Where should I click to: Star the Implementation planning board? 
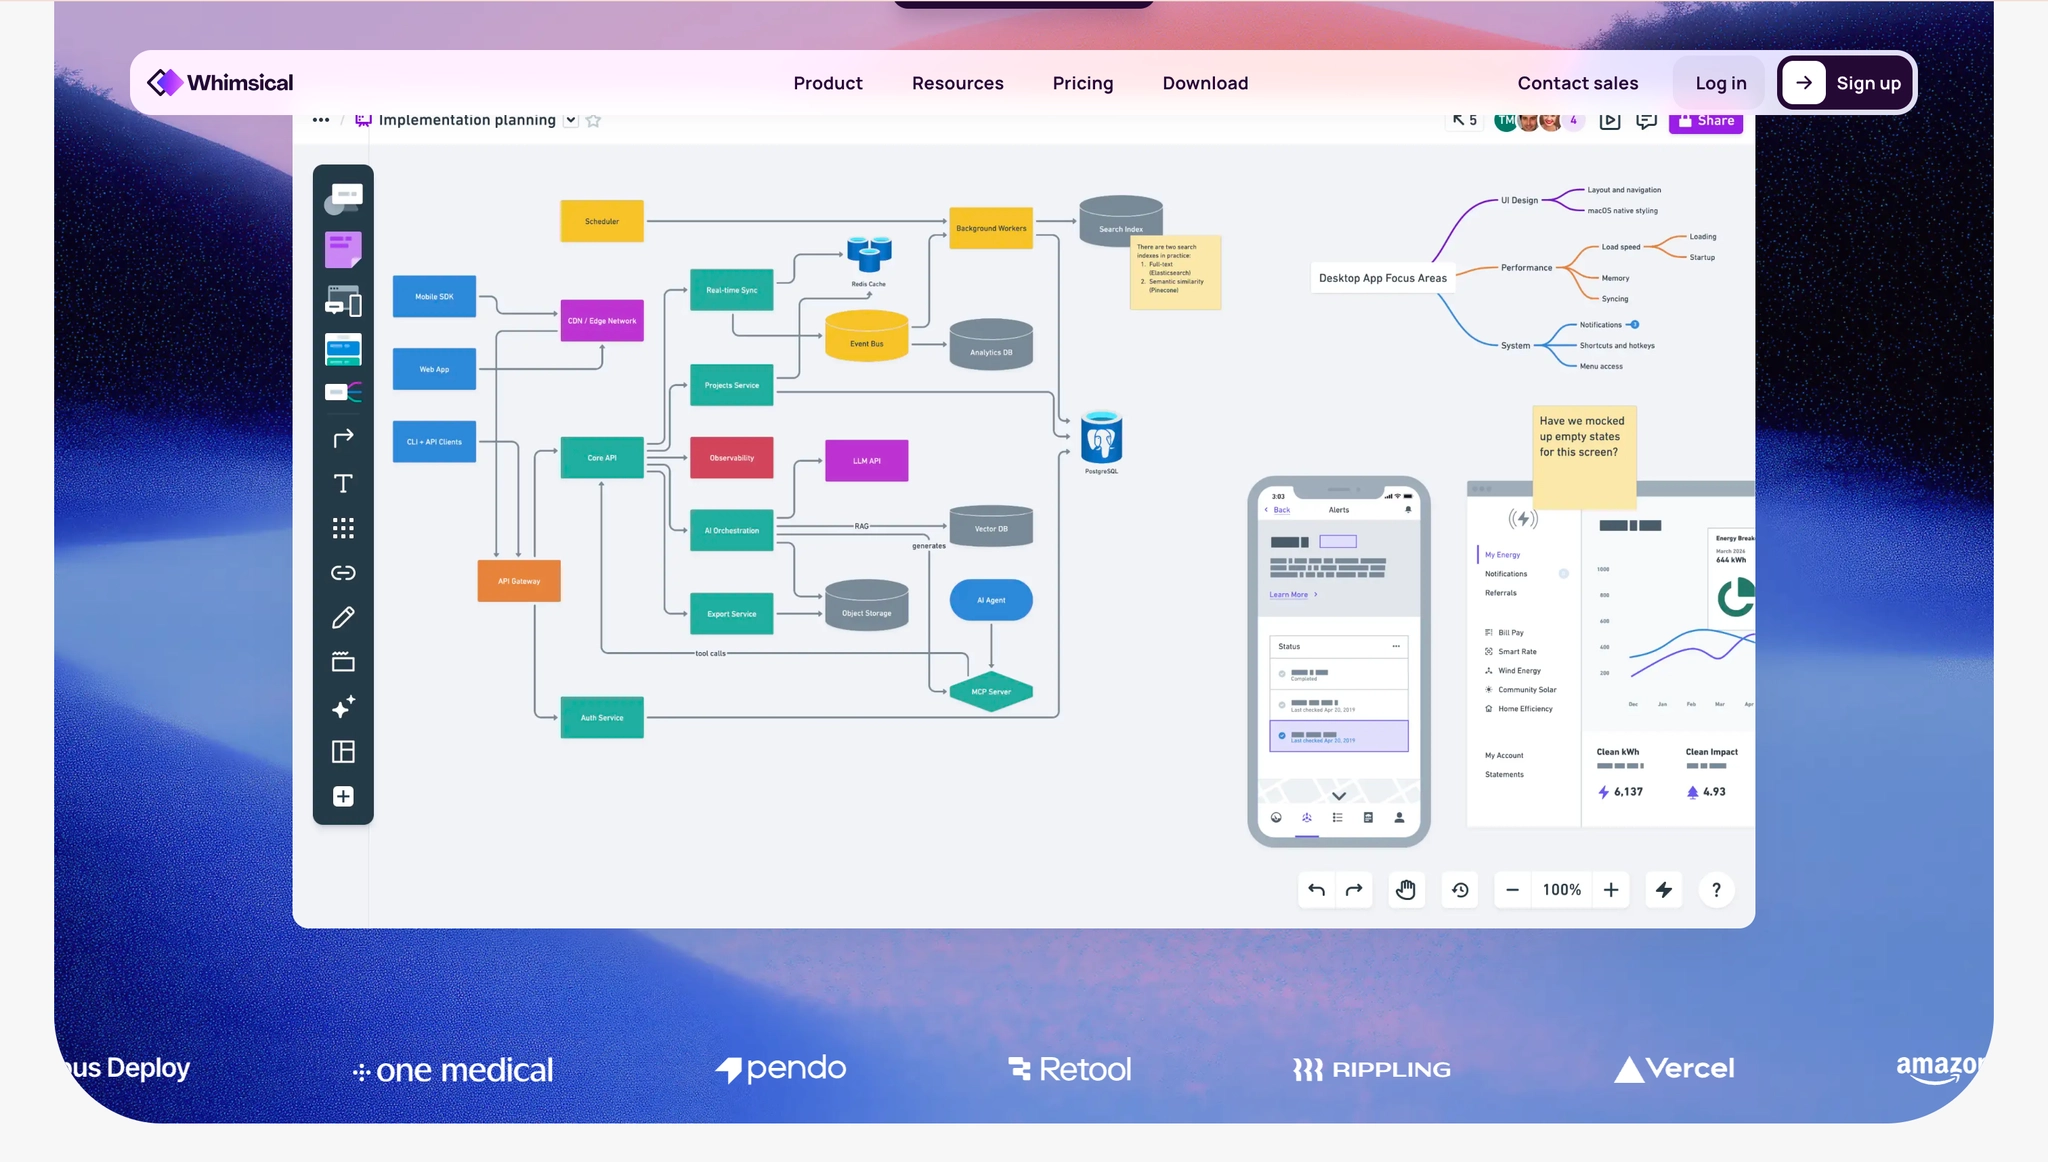point(593,121)
